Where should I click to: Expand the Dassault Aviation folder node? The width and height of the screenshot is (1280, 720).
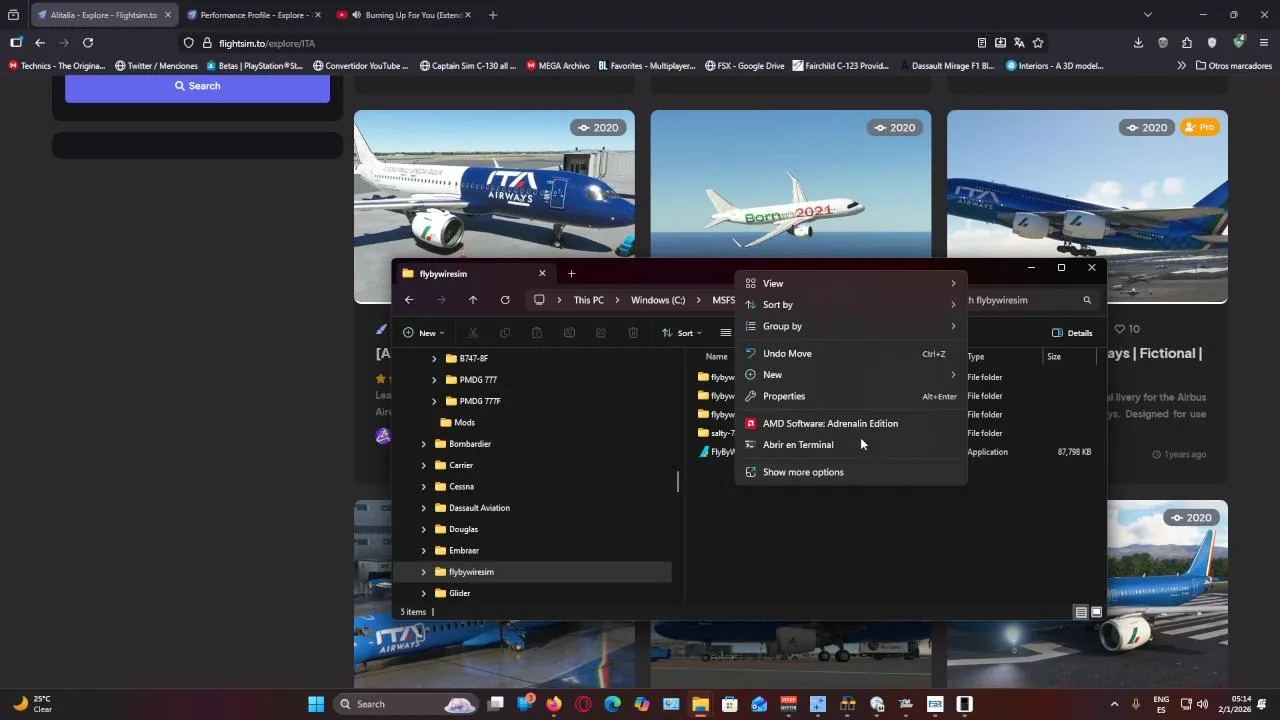pyautogui.click(x=423, y=508)
